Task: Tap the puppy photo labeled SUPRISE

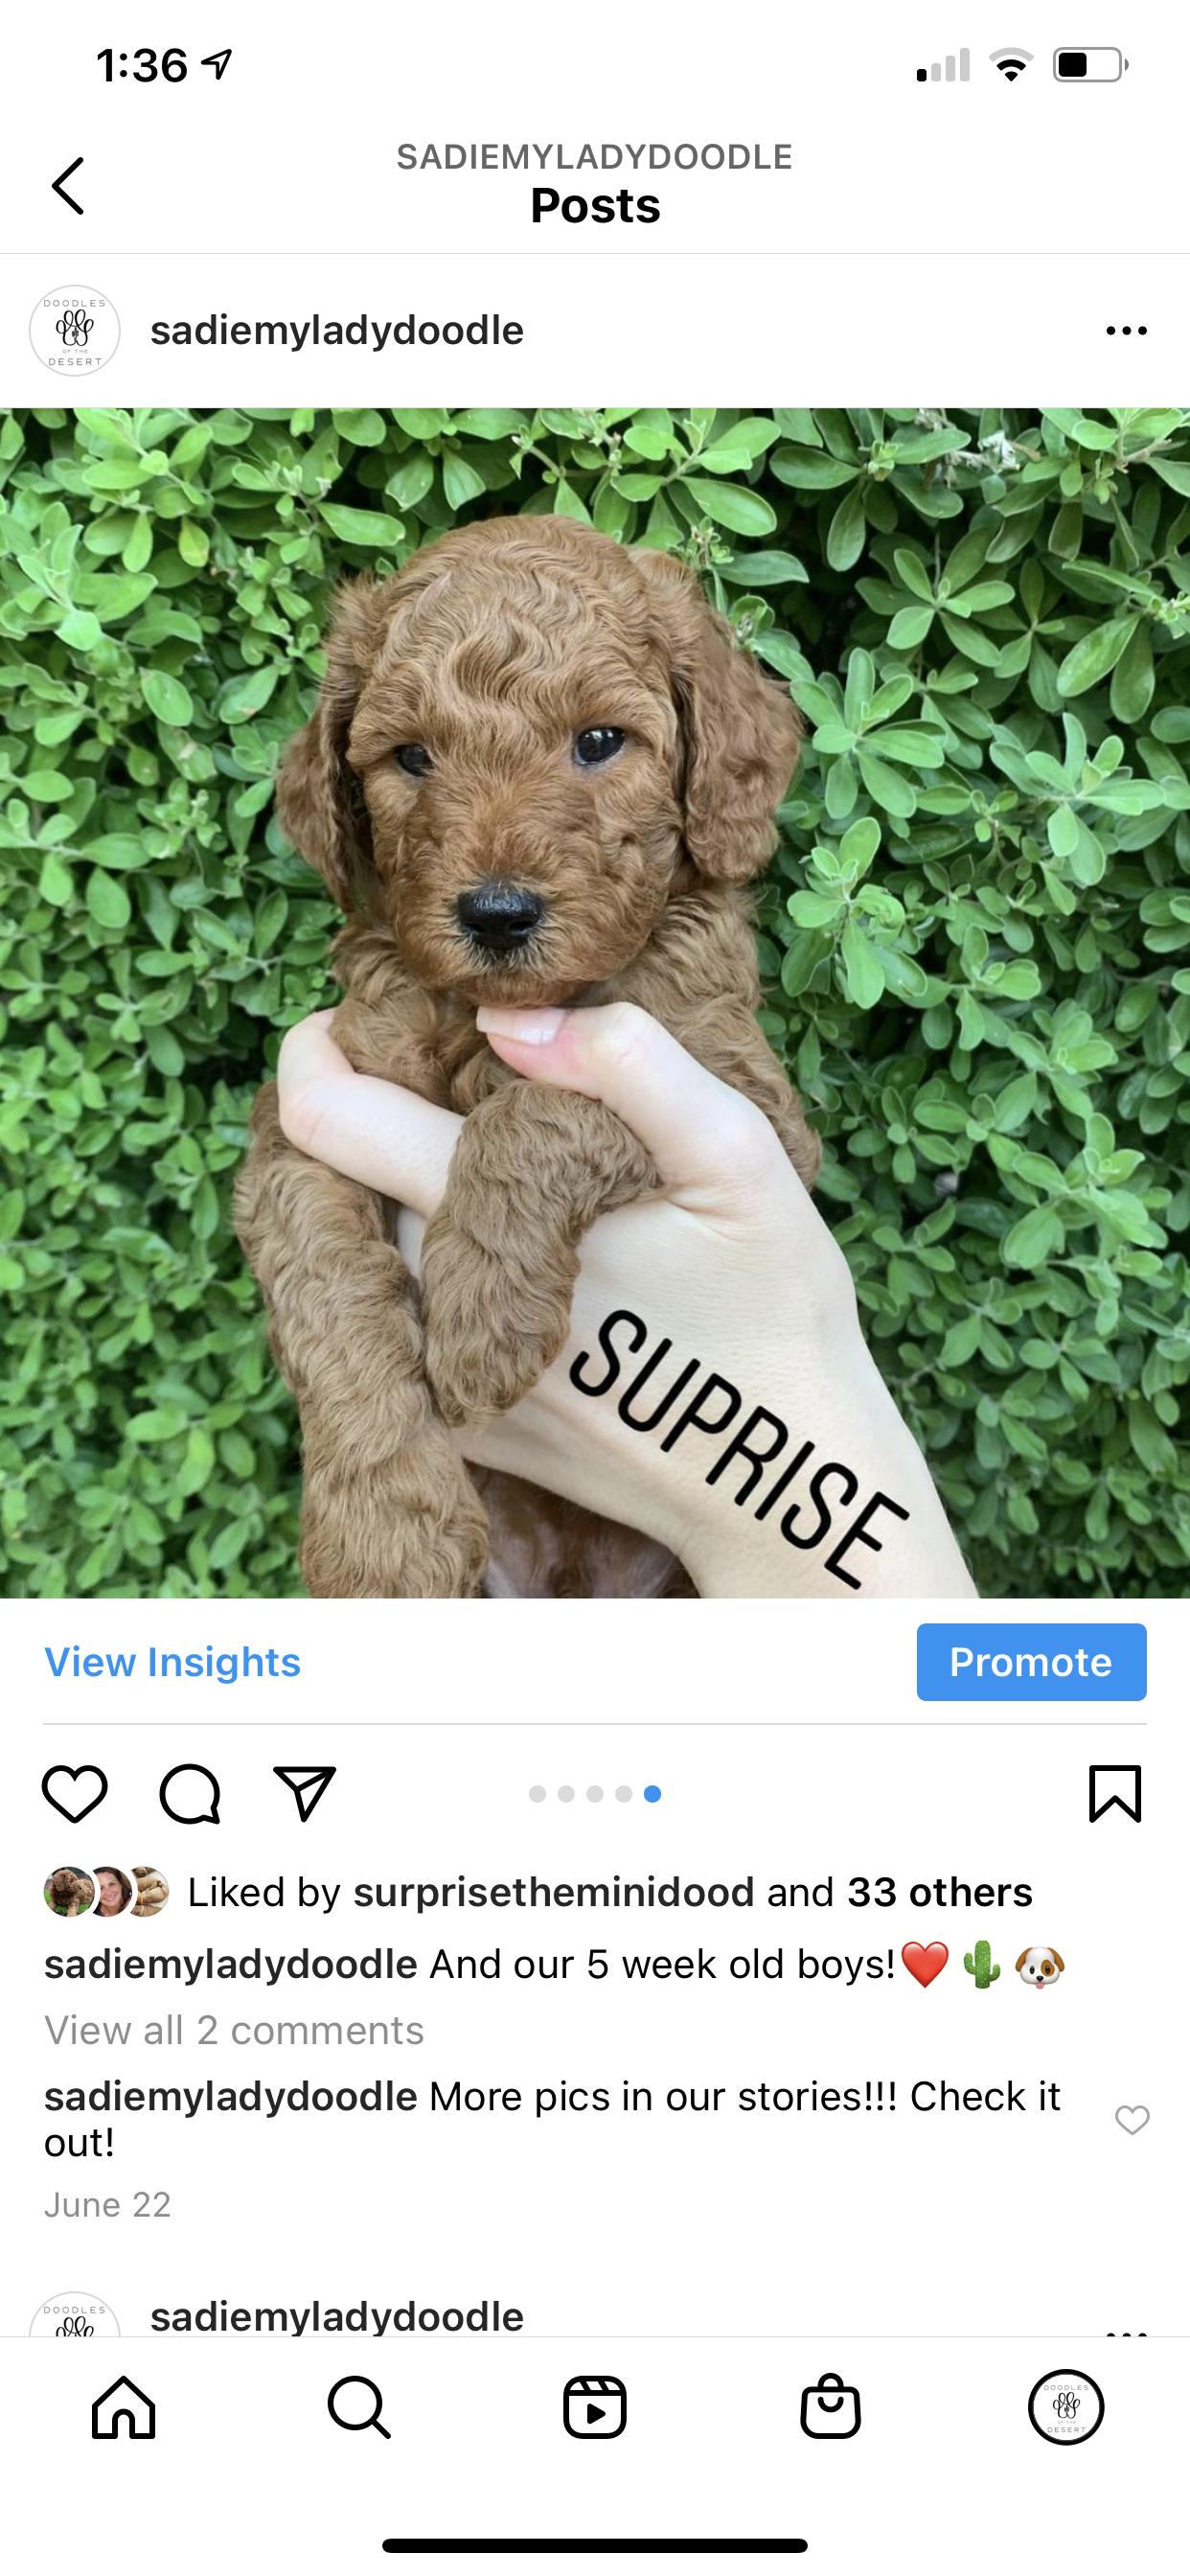Action: [x=595, y=1002]
